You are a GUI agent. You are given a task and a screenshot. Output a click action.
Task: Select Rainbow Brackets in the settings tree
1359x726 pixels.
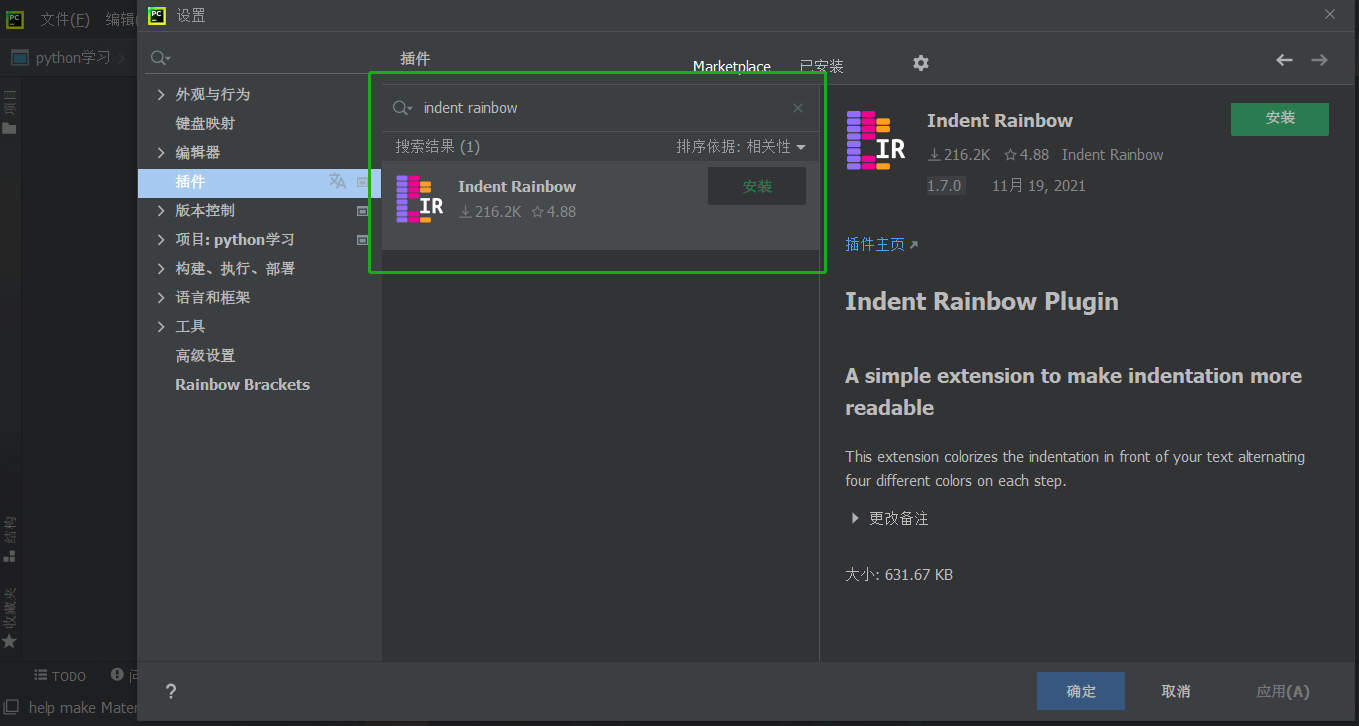click(x=242, y=384)
